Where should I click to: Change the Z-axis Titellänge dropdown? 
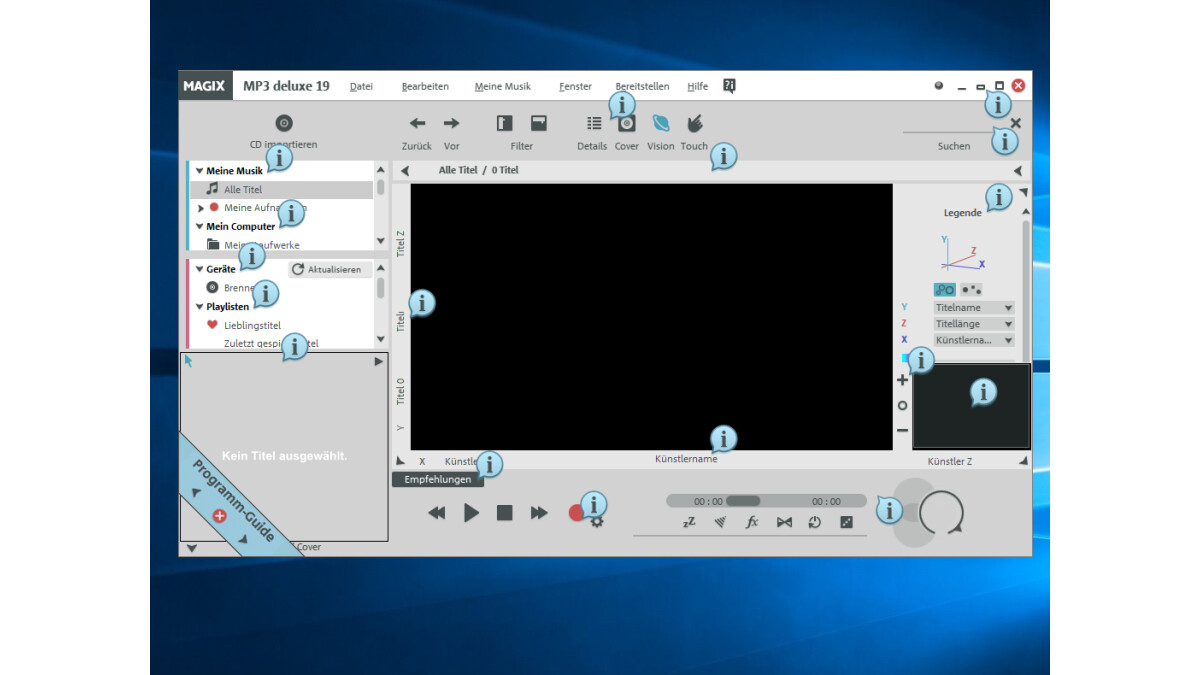[x=972, y=323]
